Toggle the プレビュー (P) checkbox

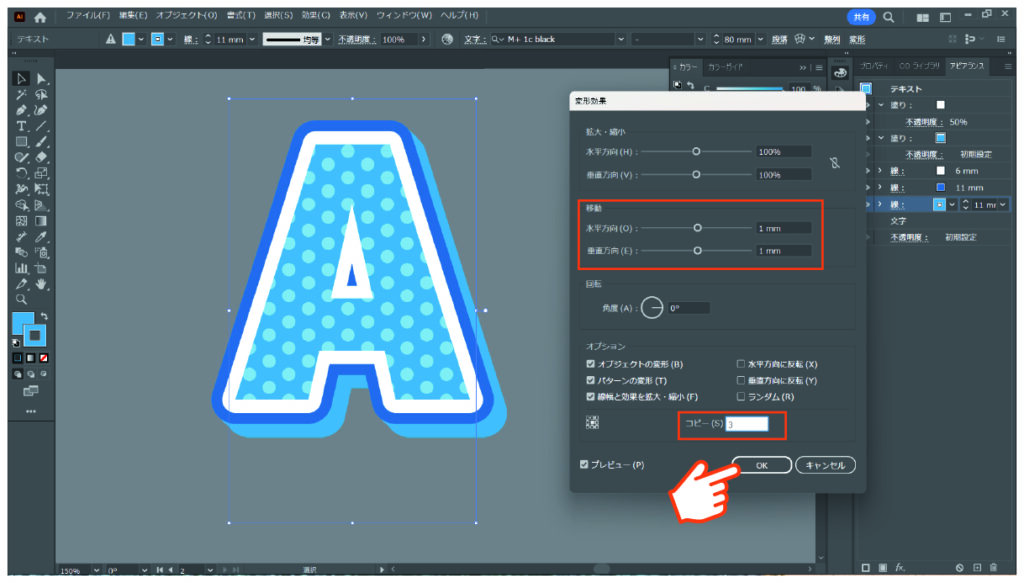585,465
